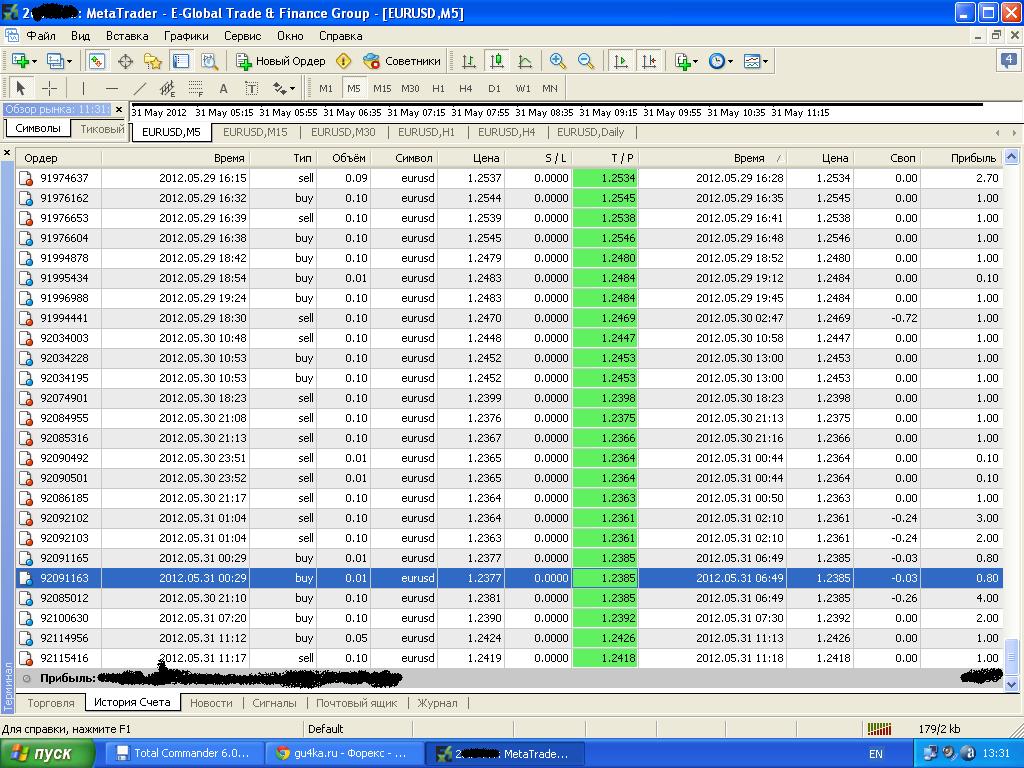Open the Сервис menu

[x=242, y=36]
